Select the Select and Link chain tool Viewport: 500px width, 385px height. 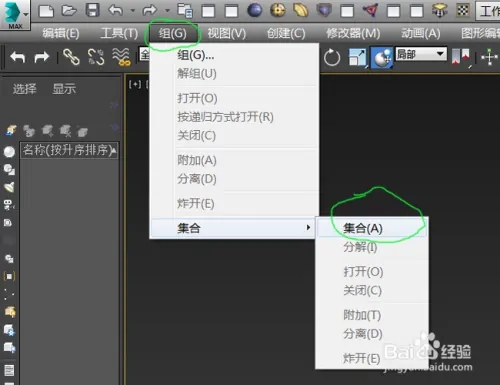tap(71, 57)
